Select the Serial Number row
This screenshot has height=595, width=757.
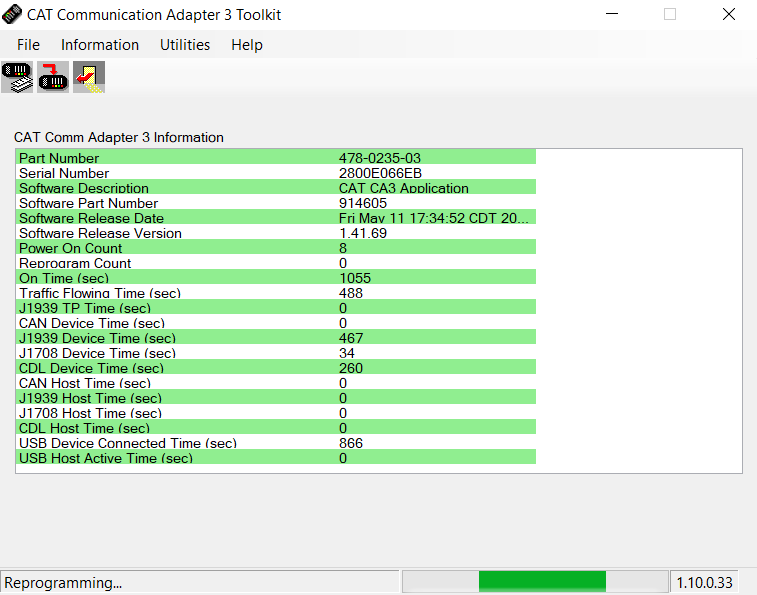click(x=276, y=172)
